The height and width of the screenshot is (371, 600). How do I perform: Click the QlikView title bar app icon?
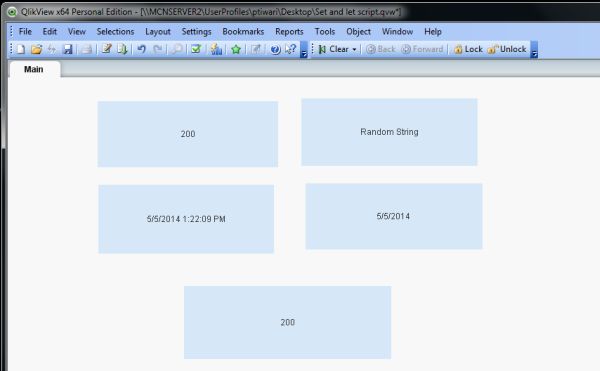12,12
